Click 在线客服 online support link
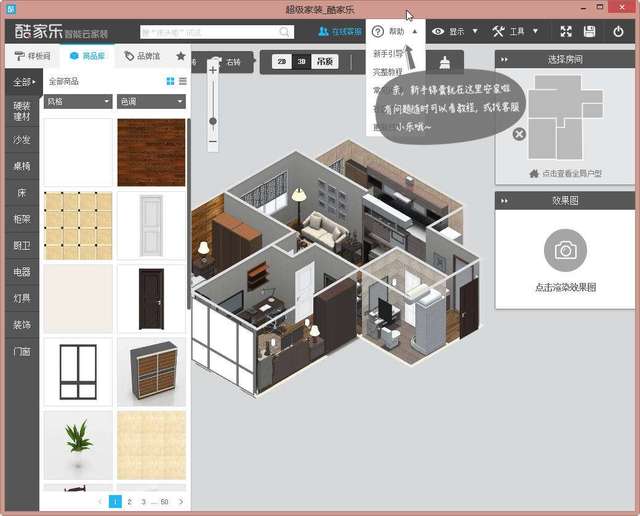640x516 pixels. coord(340,32)
